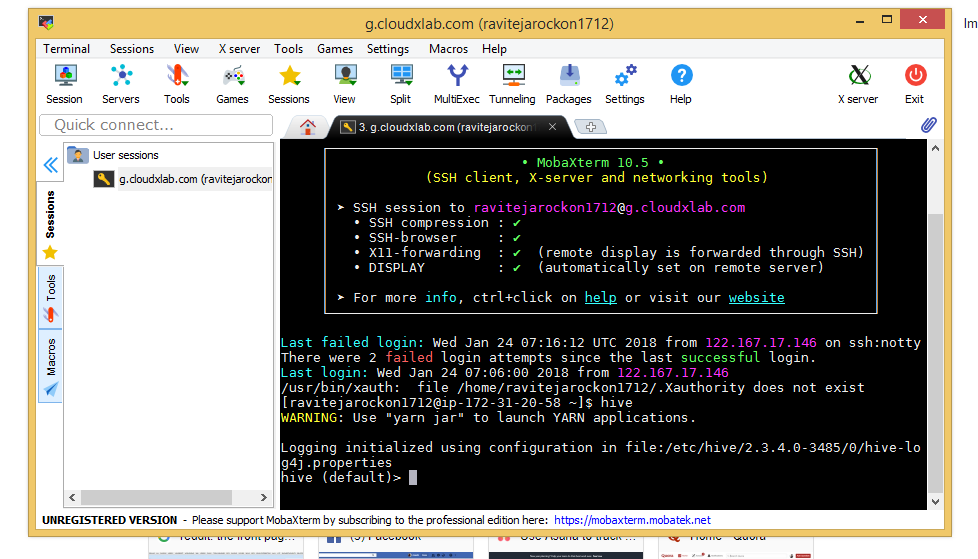
Task: Click the first 122.167.17.146 IP address
Action: click(760, 343)
